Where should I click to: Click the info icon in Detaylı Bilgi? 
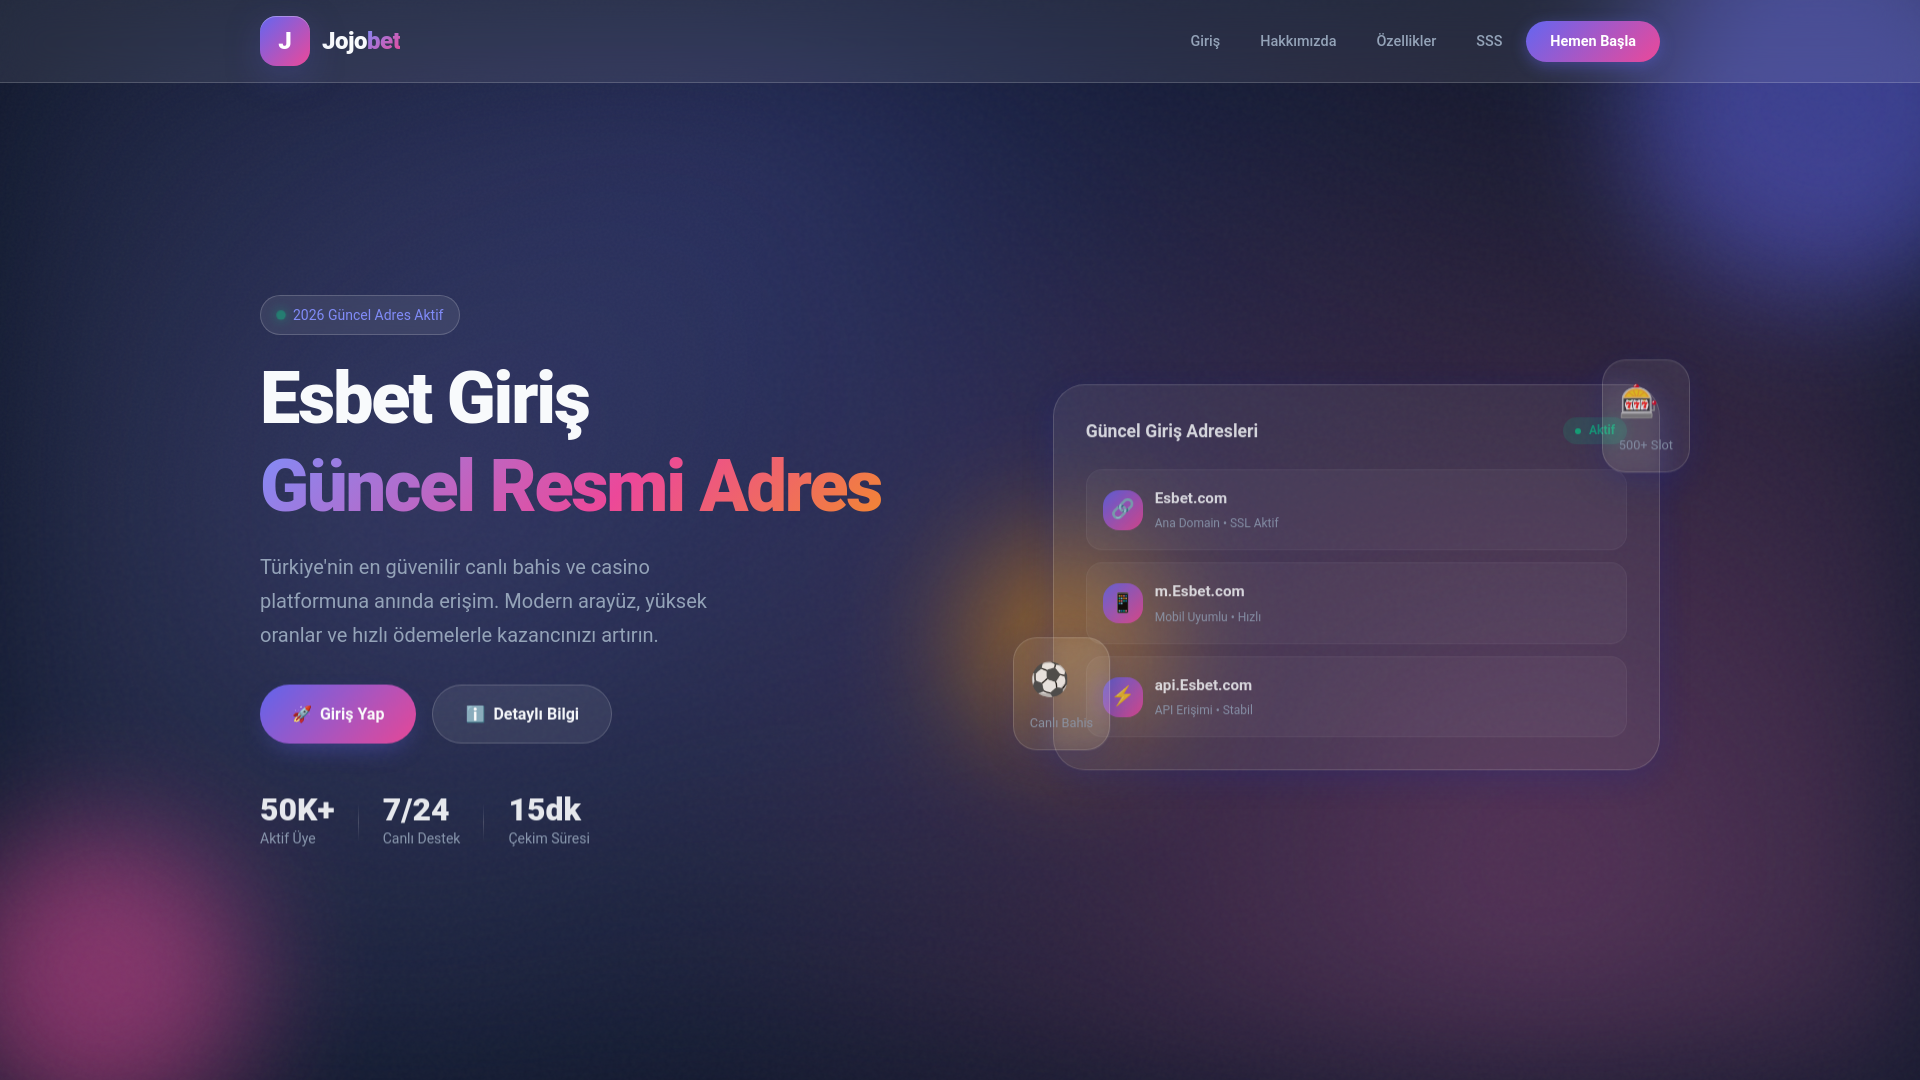click(x=475, y=714)
